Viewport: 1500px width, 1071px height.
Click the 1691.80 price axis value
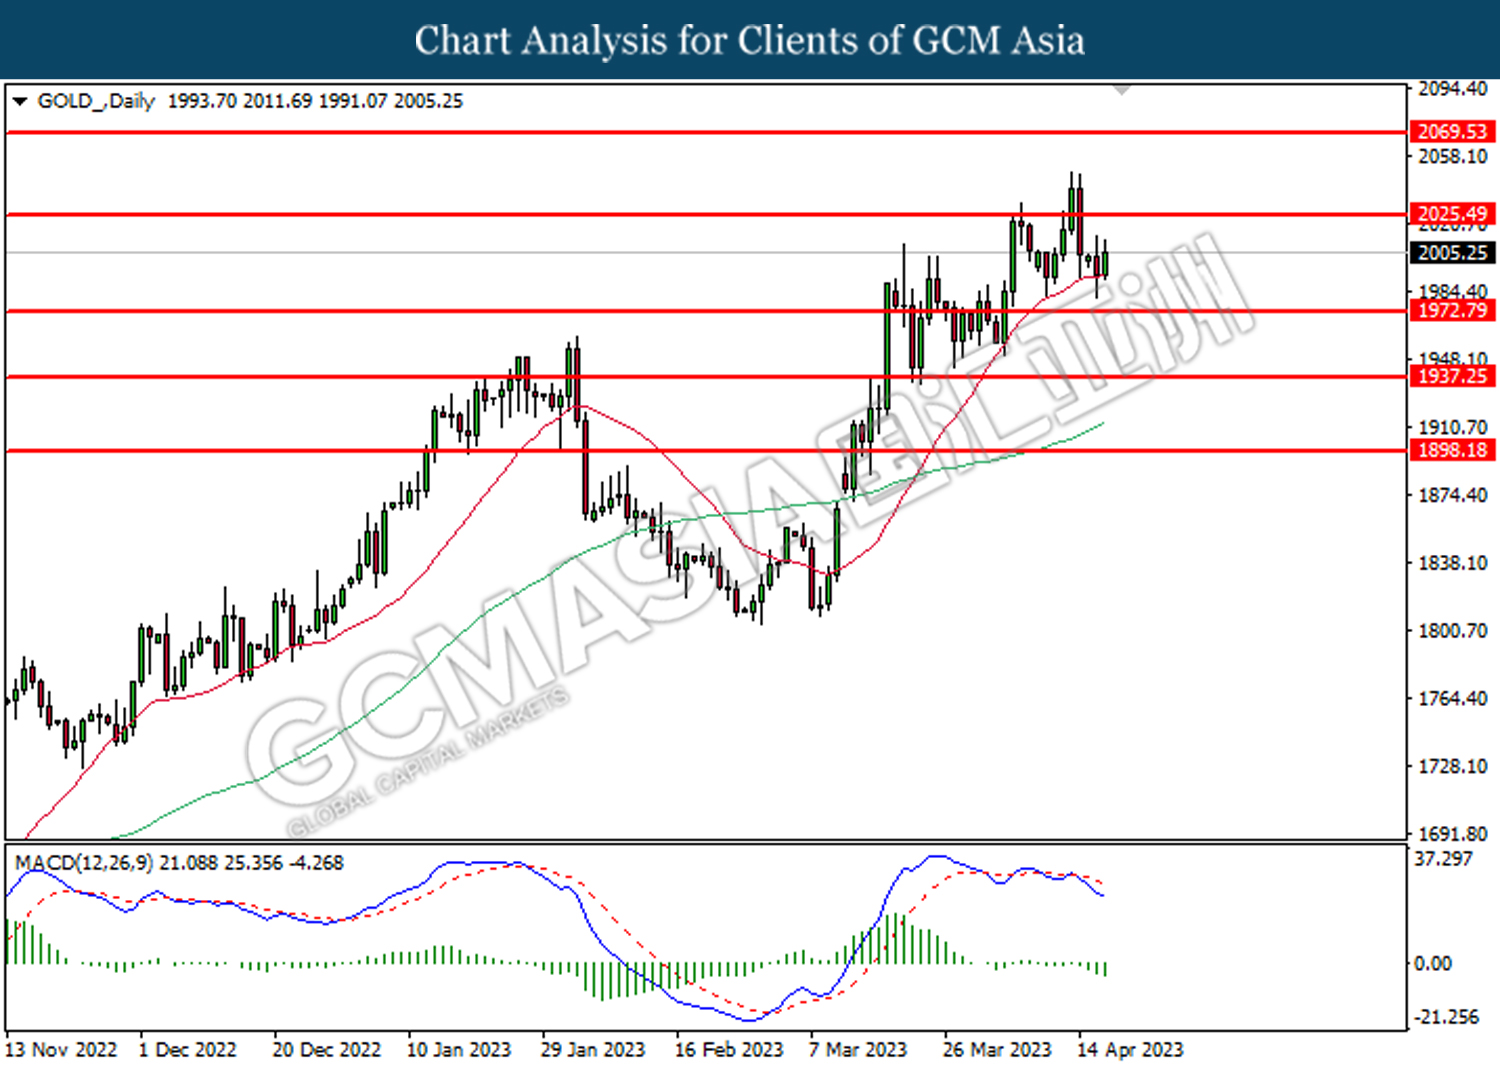(x=1453, y=833)
